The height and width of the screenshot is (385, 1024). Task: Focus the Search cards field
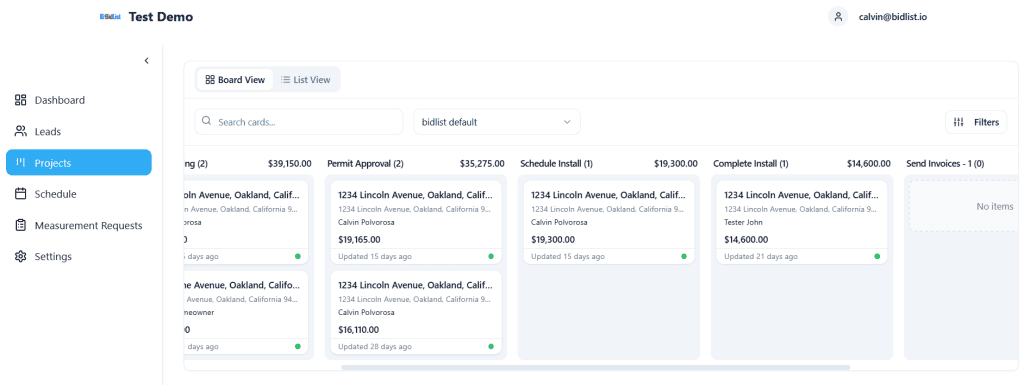coord(299,121)
